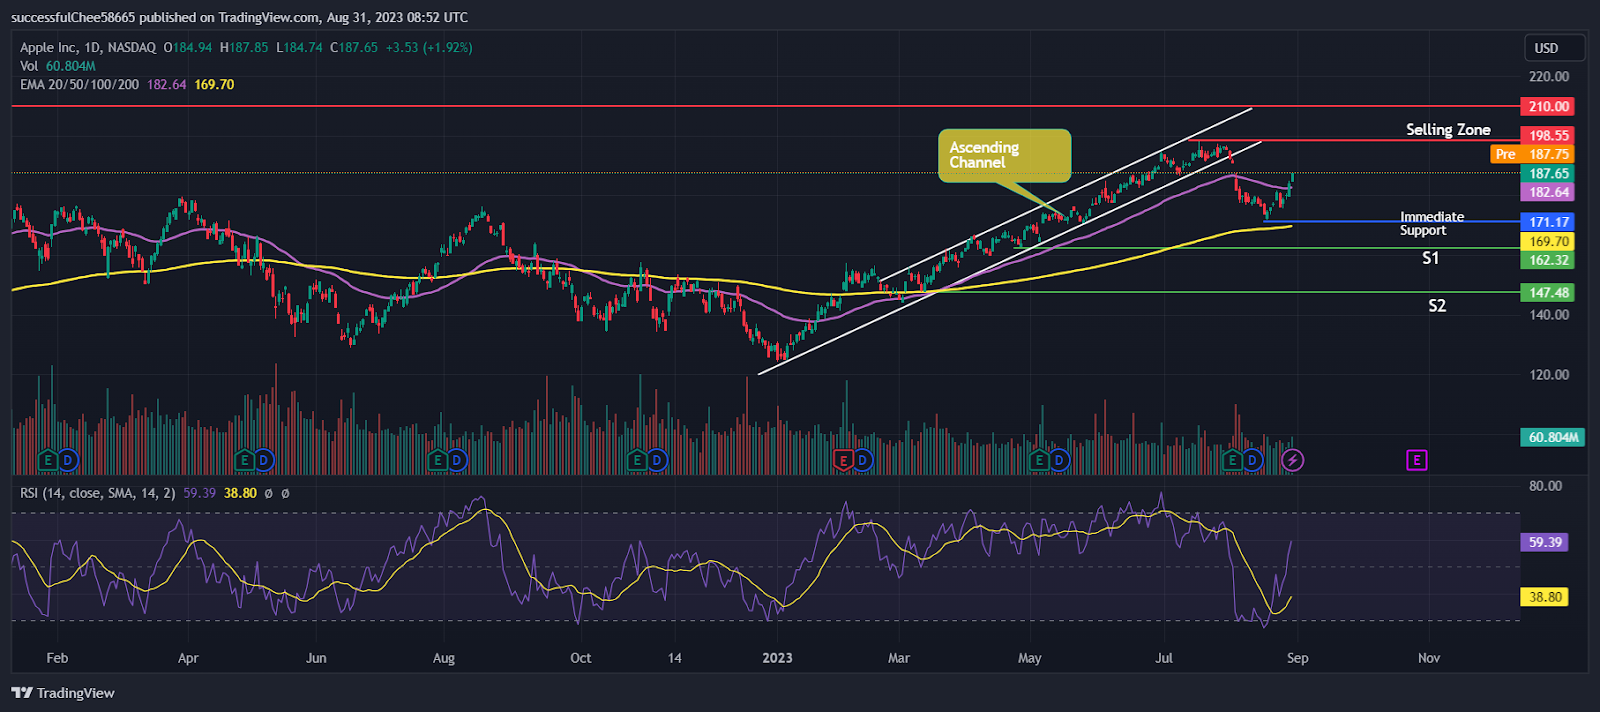Select the earnings E marker at Aug 2022
This screenshot has width=1600, height=712.
pyautogui.click(x=437, y=460)
